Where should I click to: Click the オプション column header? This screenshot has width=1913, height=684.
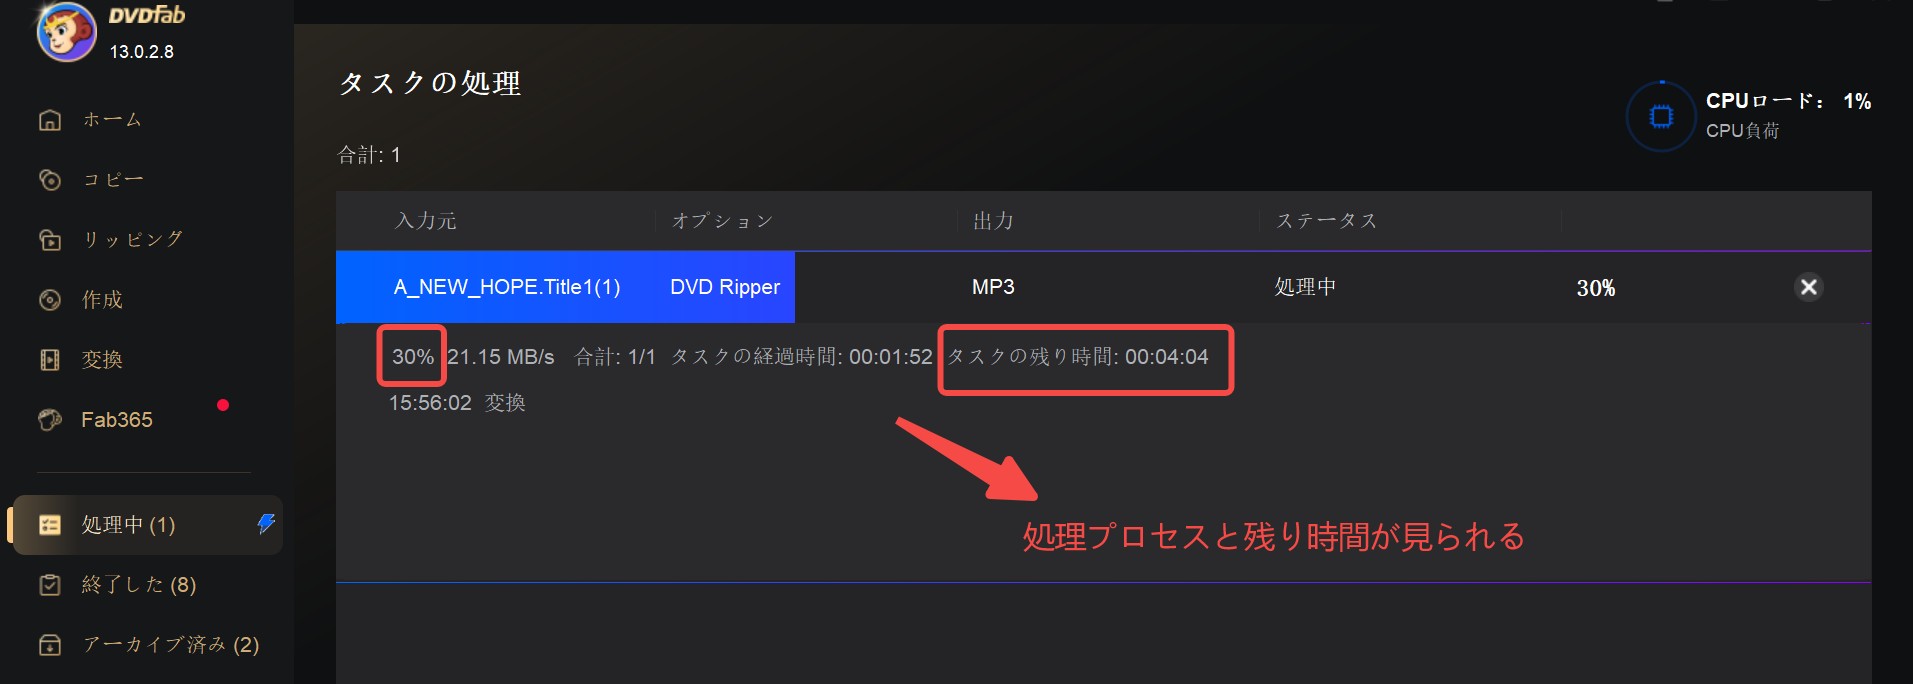(x=723, y=221)
